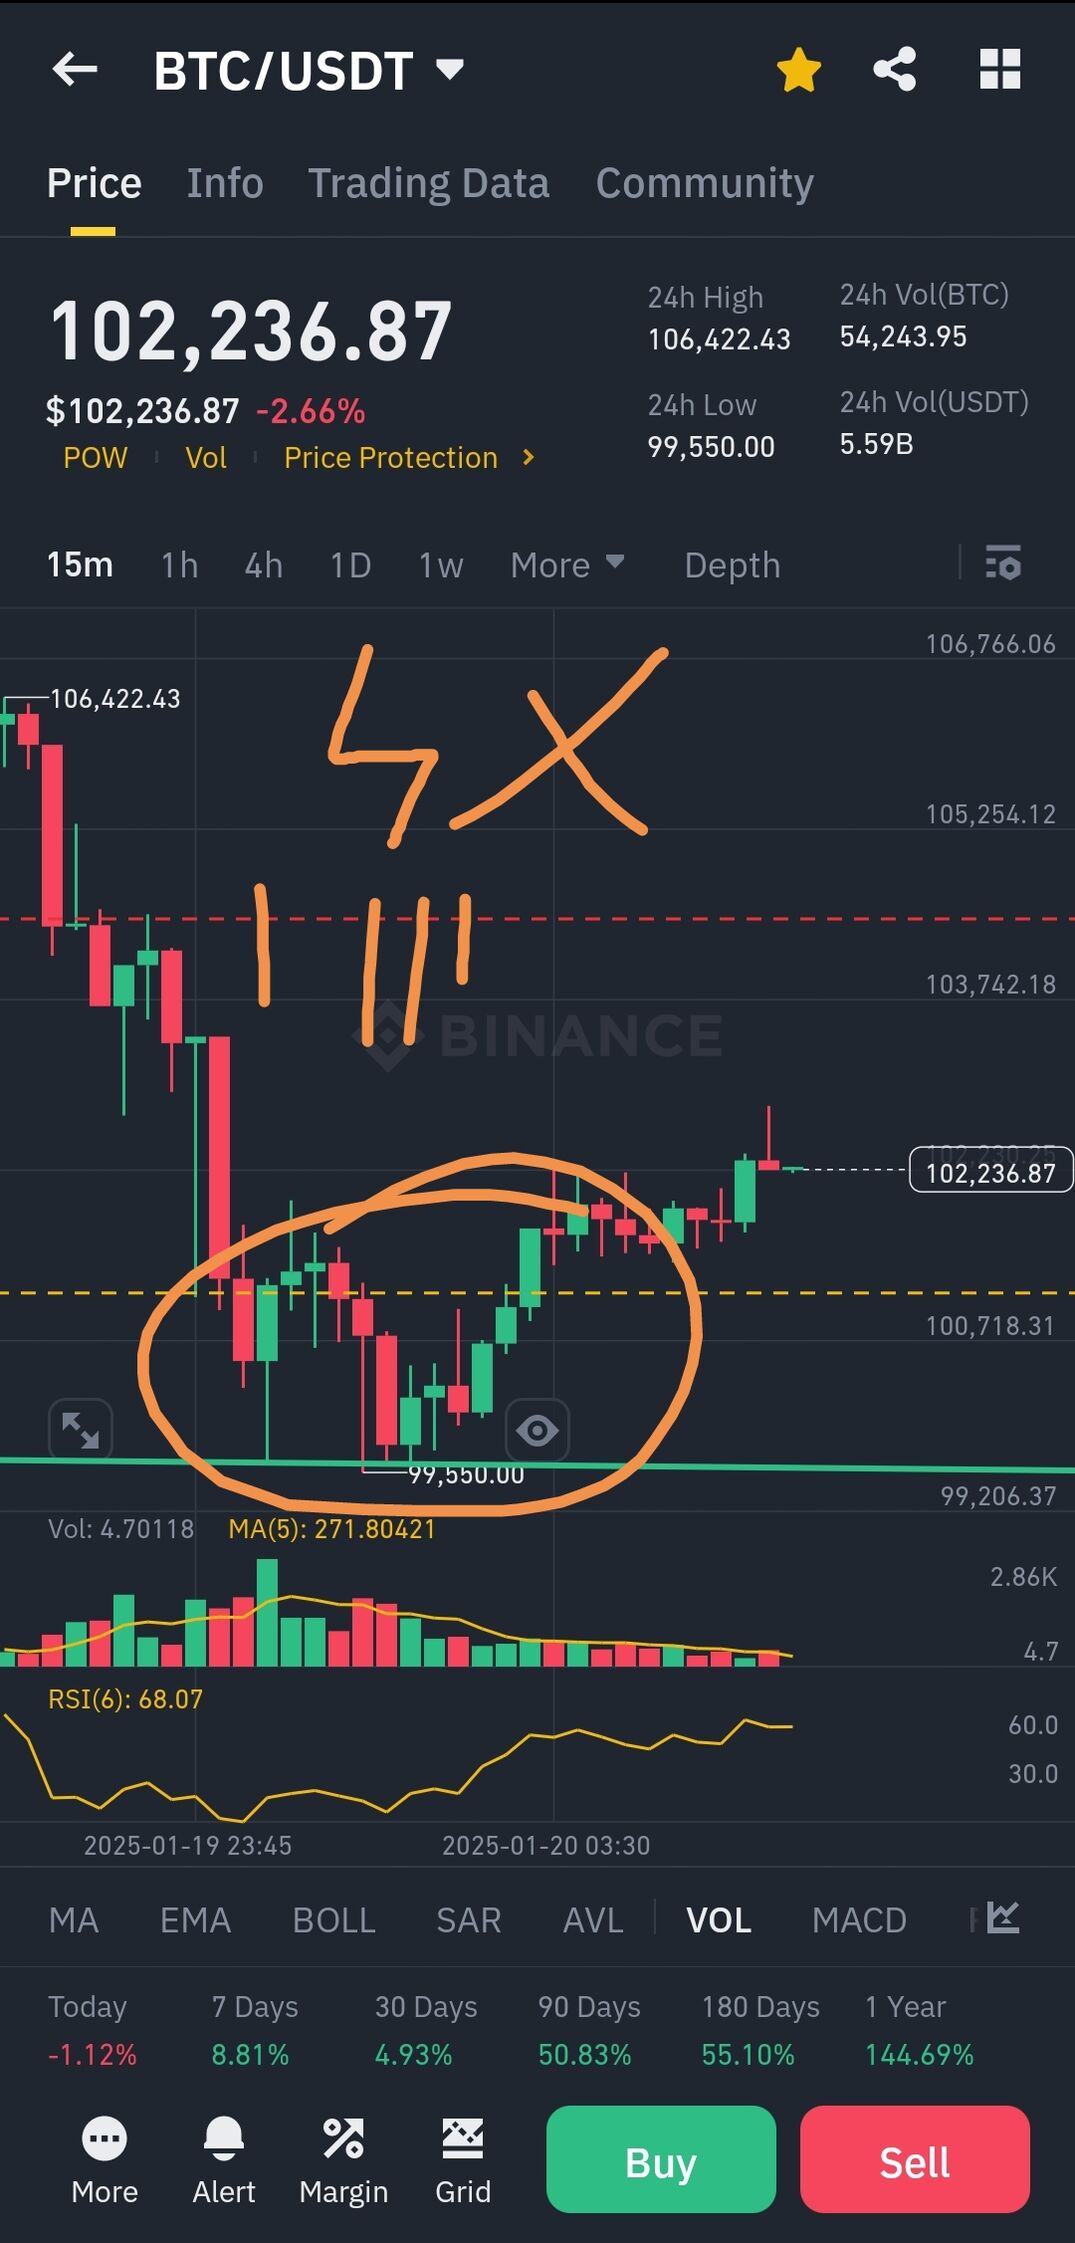Open the four-square grid layout icon
Screen dimensions: 1075x2243
(1000, 69)
